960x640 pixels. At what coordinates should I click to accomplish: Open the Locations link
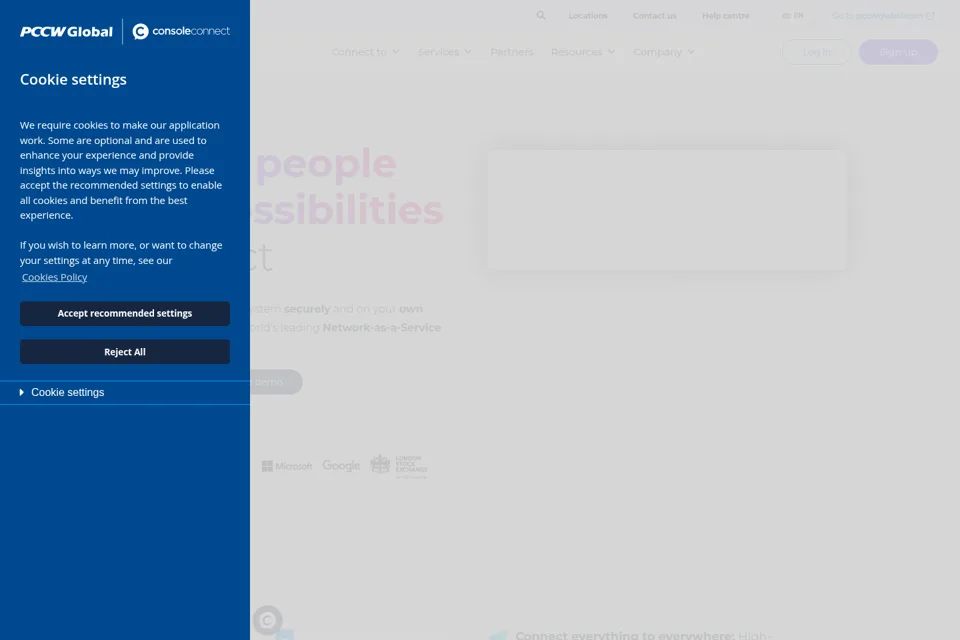(x=588, y=16)
